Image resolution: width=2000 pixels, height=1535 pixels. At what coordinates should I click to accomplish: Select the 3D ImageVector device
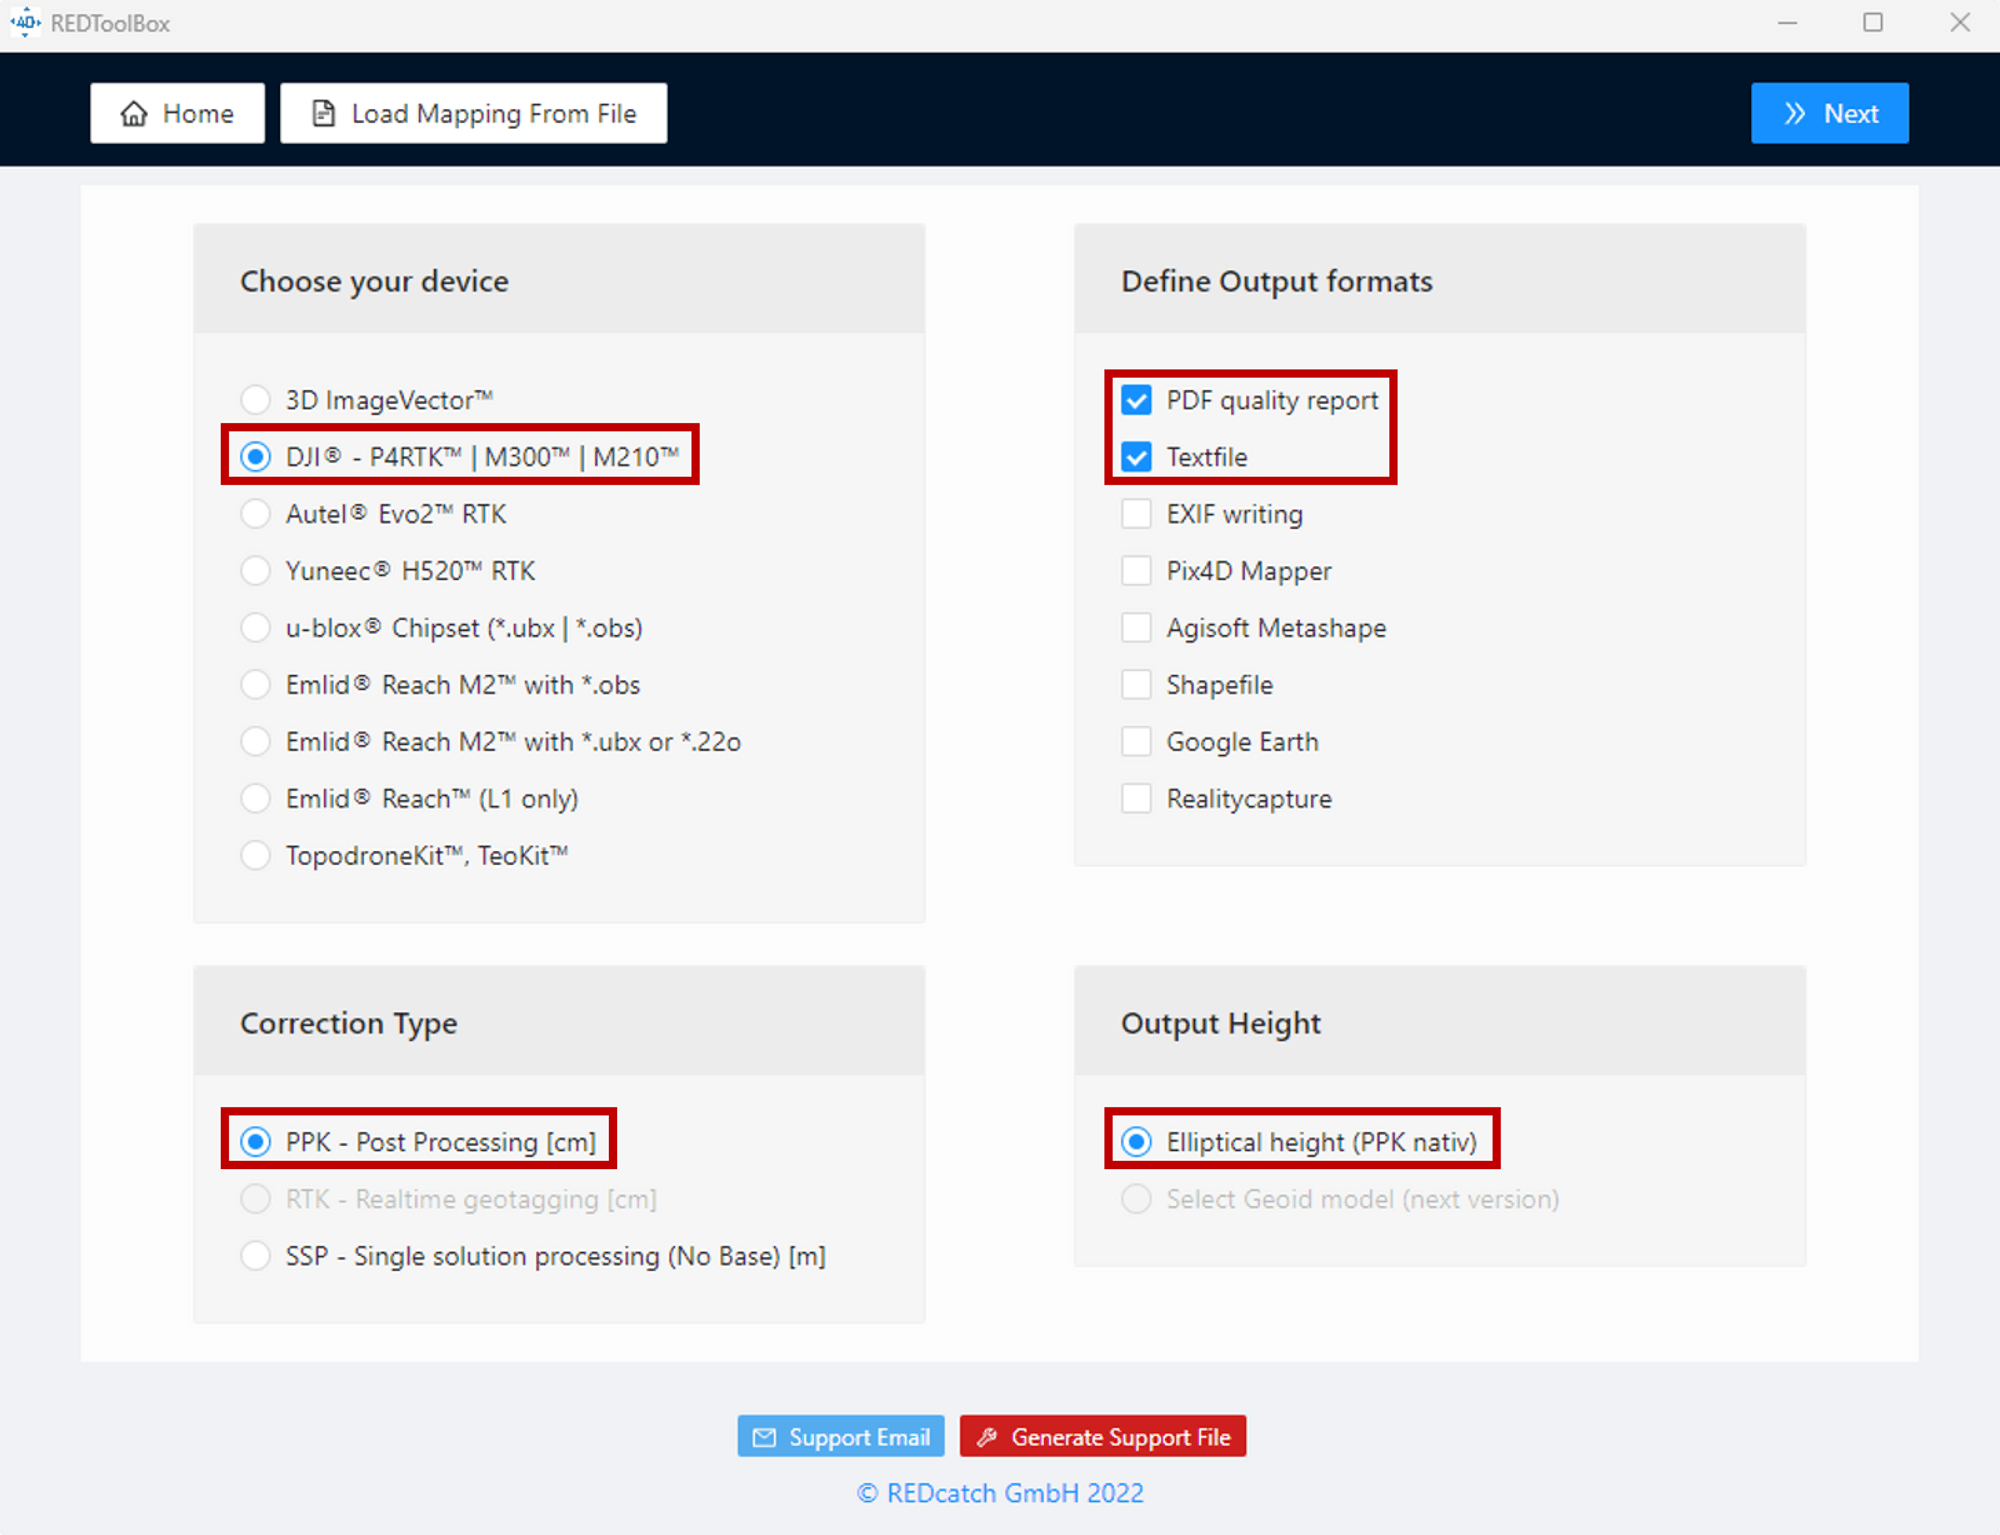click(x=255, y=399)
